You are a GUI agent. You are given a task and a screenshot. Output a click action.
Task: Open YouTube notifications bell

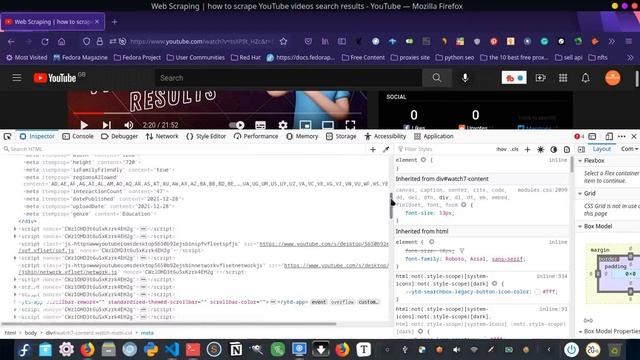pos(585,78)
